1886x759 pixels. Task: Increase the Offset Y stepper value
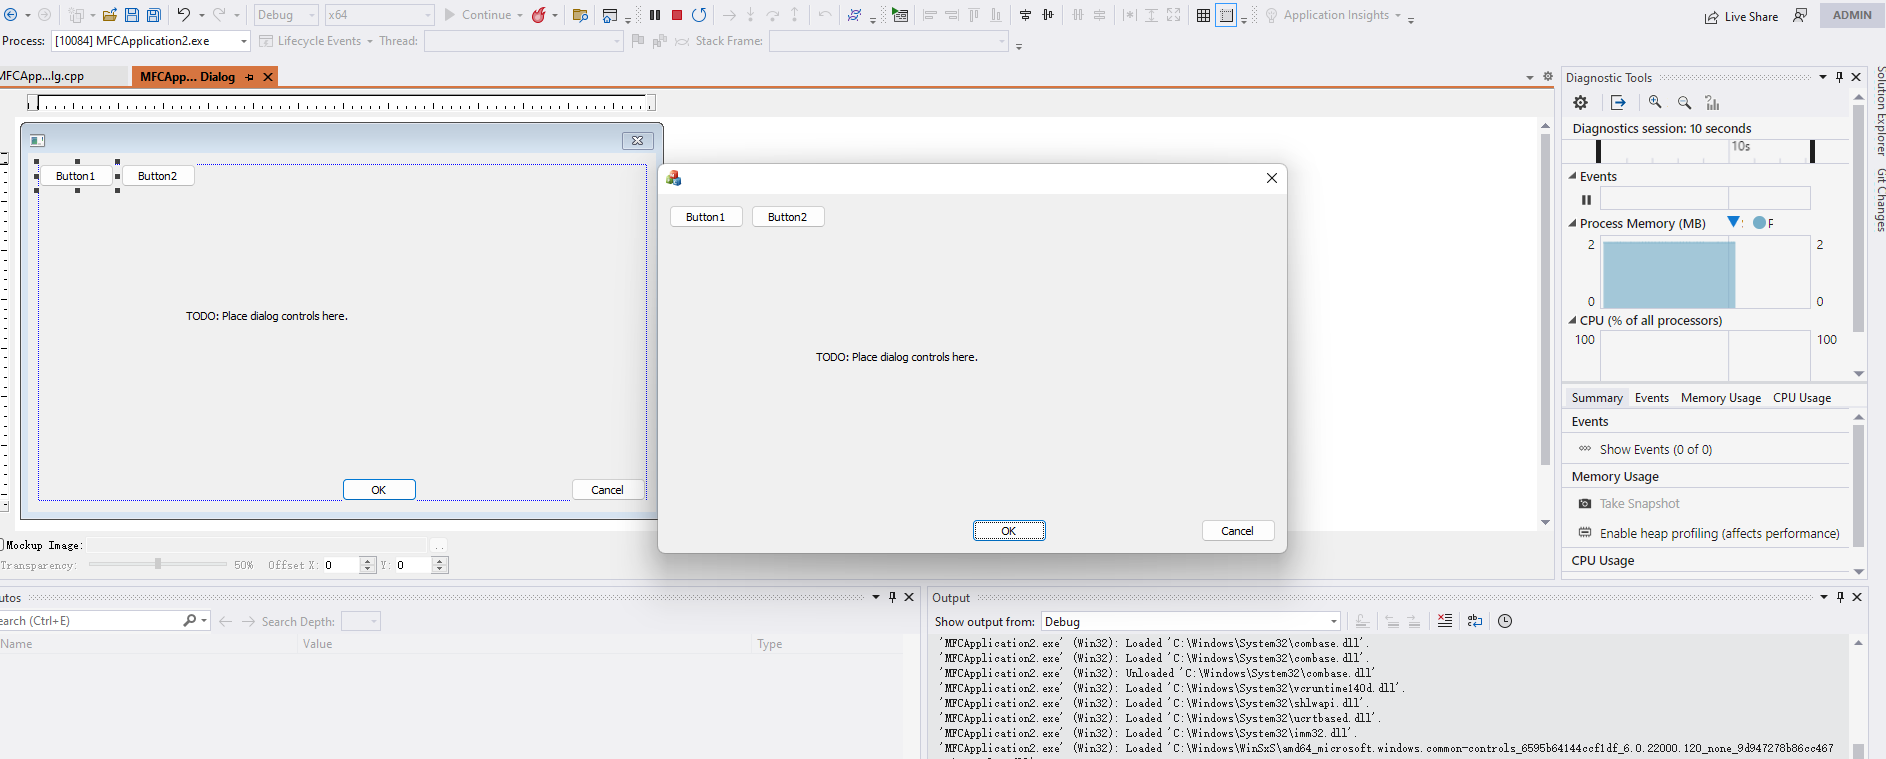tap(440, 561)
